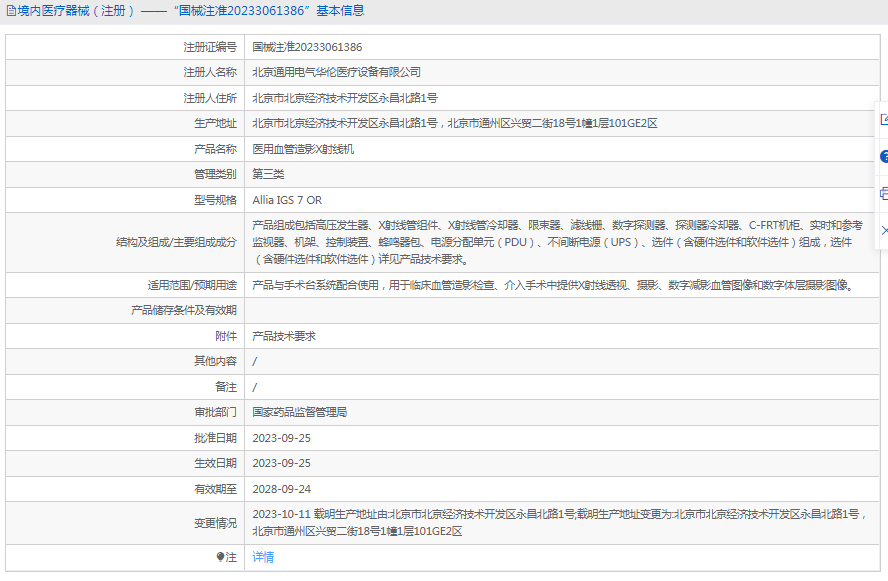Click the pencil edit icon in the side toolbar
This screenshot has height=581, width=888.
pyautogui.click(x=884, y=119)
